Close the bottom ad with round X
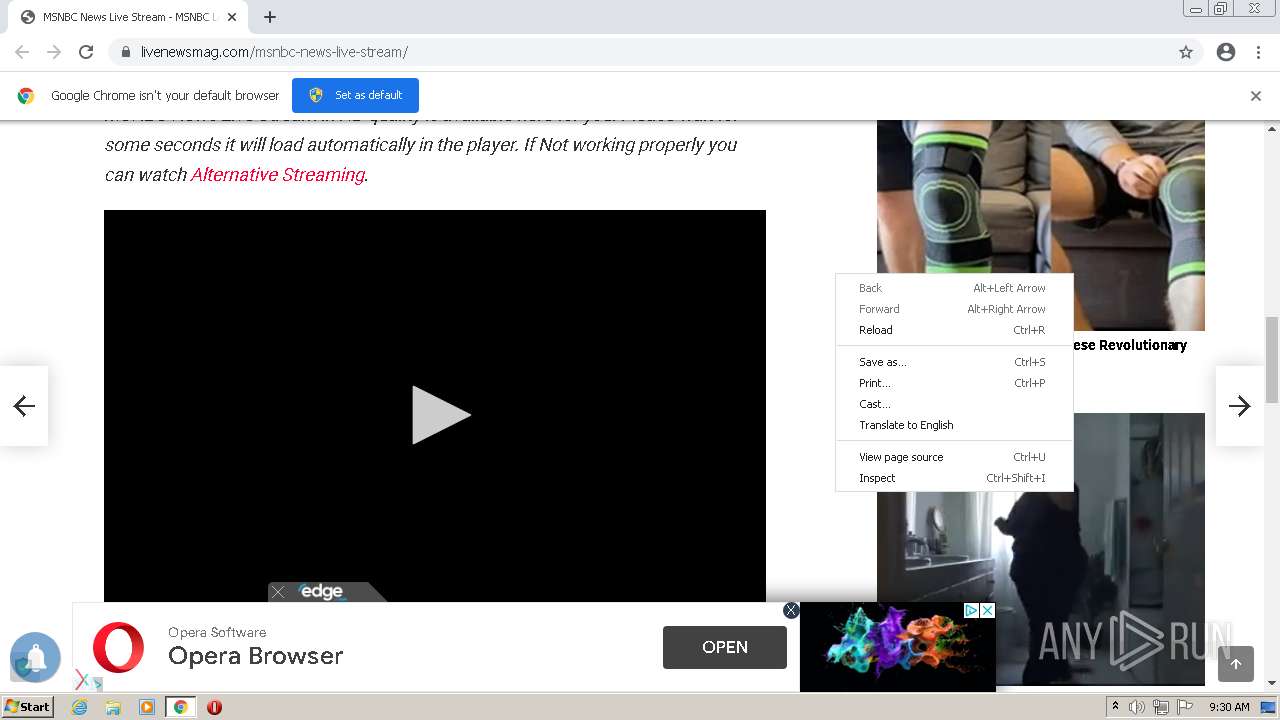 (791, 610)
